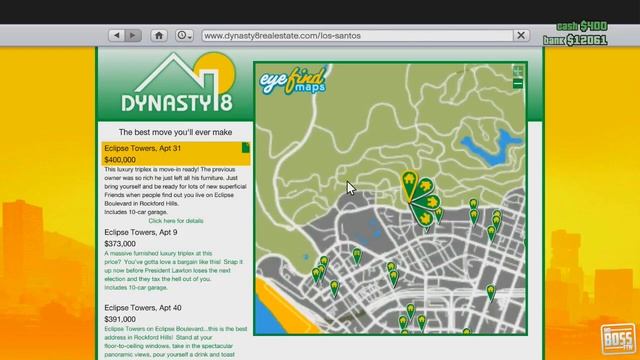Screen dimensions: 640x360
Task: Open 'Click here for details' link
Action: 176,221
